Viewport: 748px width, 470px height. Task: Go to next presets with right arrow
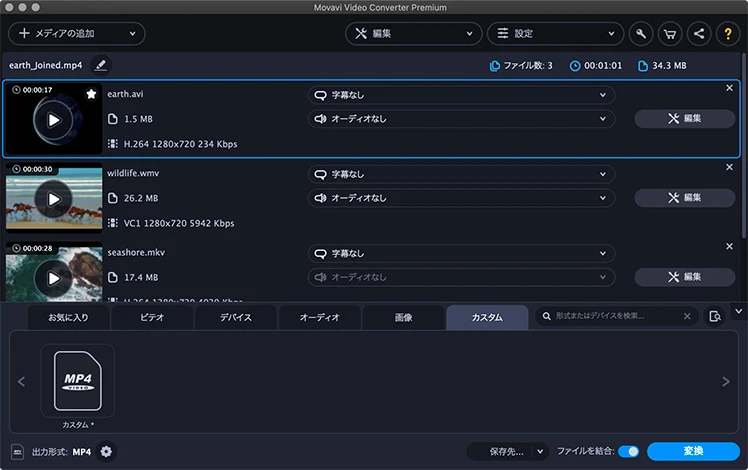pyautogui.click(x=726, y=382)
